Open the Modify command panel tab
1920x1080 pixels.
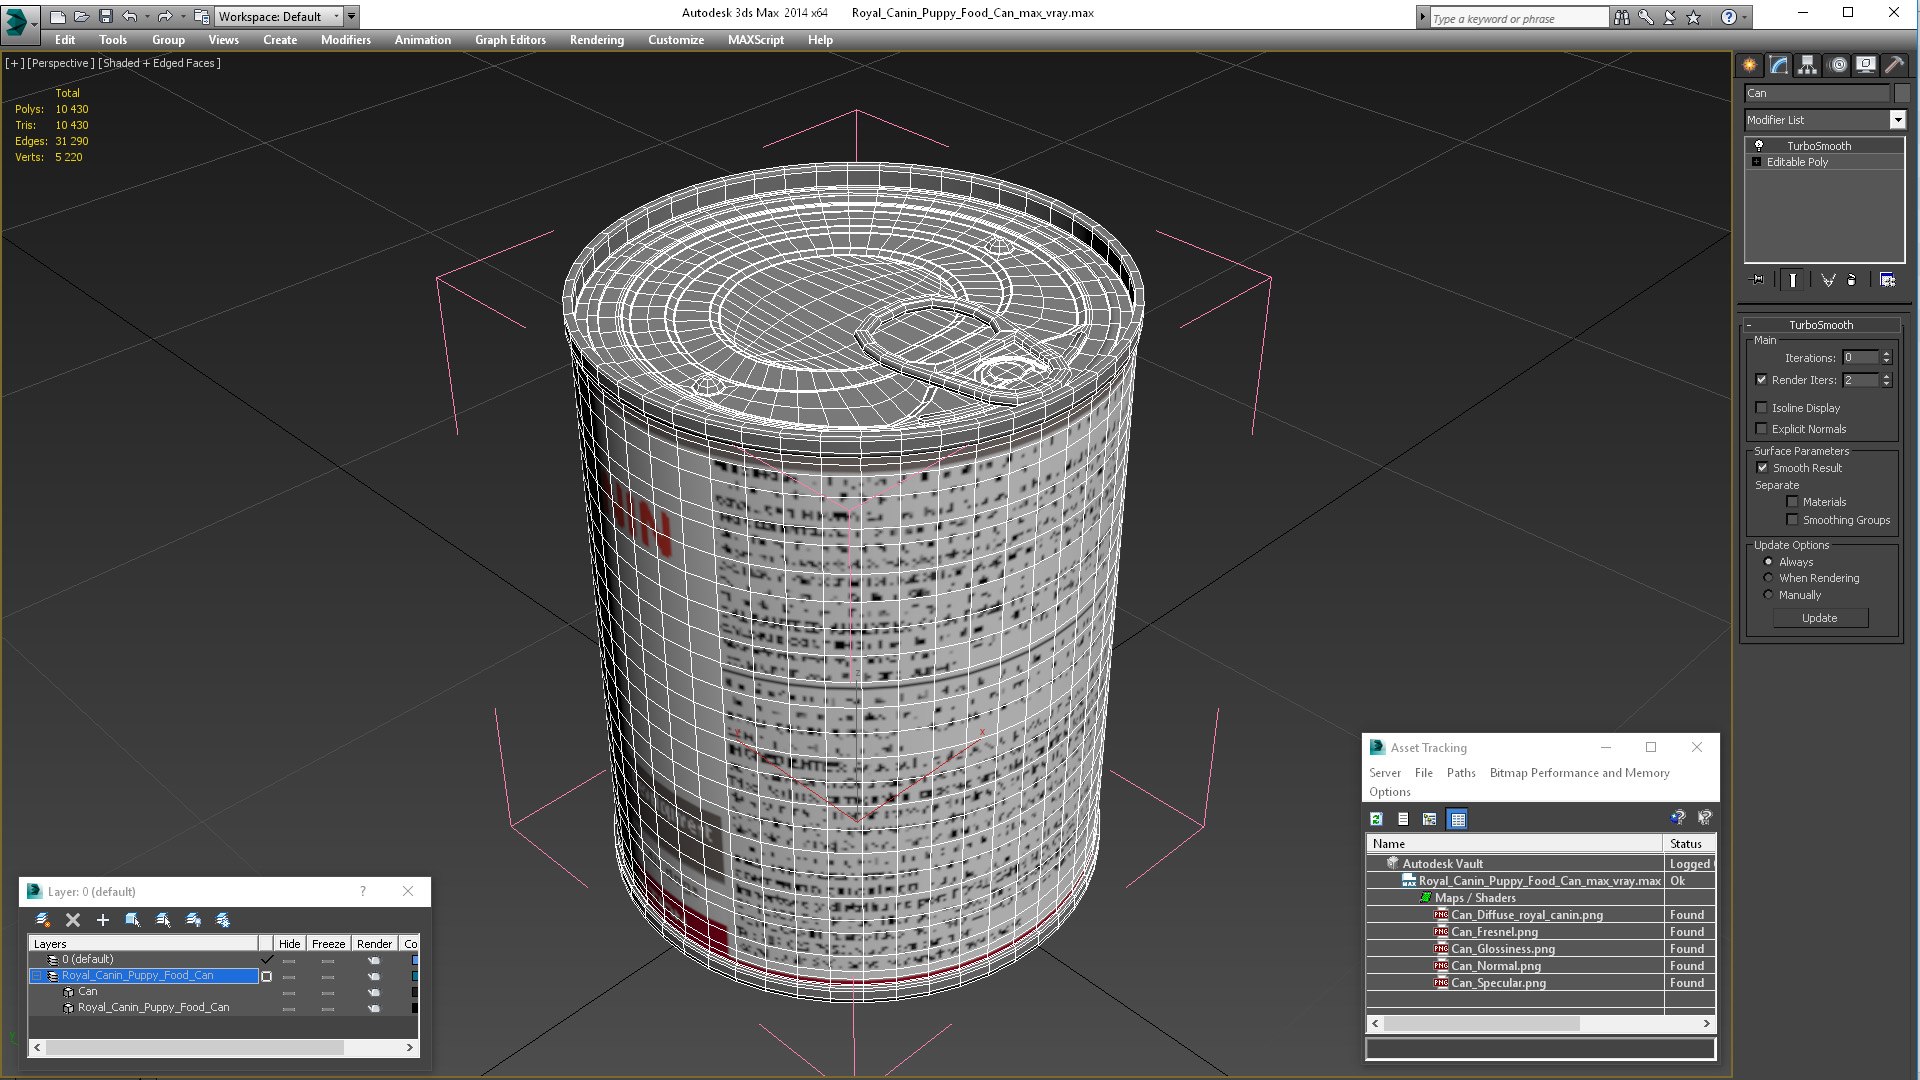point(1779,65)
